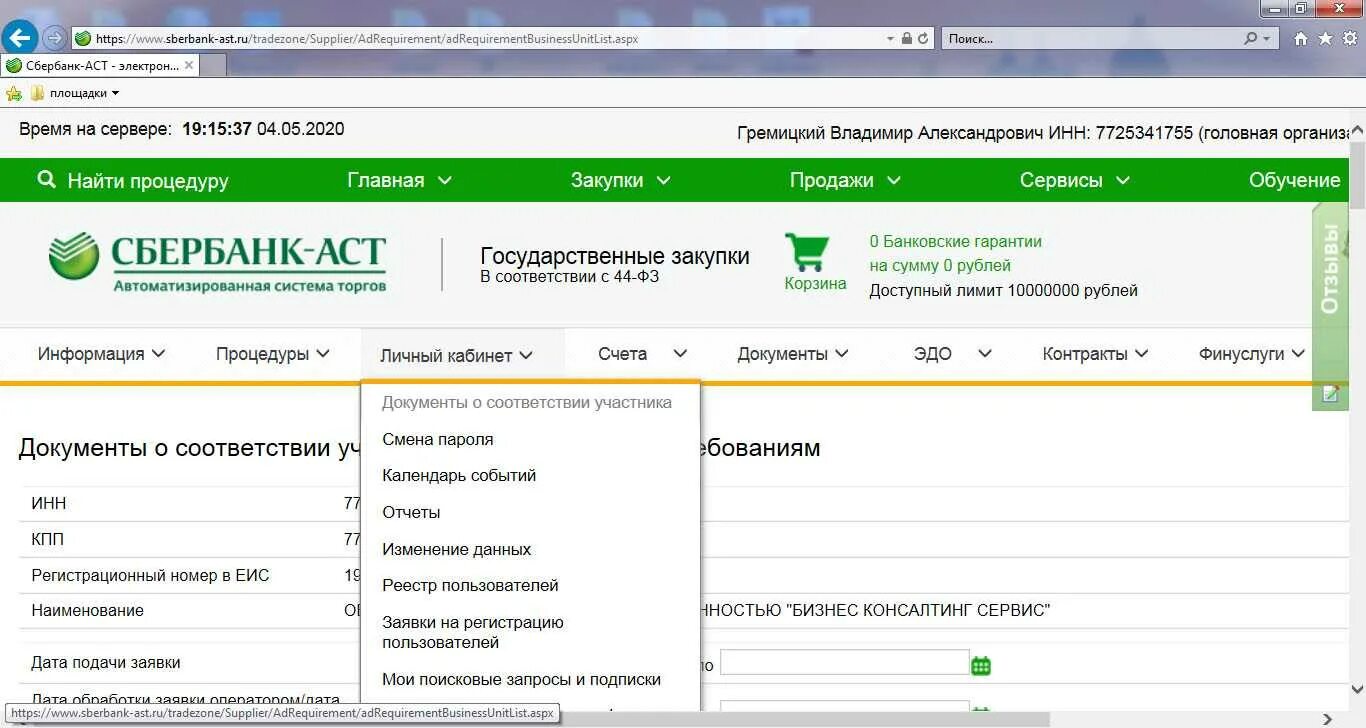Click the lock security icon in address bar

[x=906, y=39]
